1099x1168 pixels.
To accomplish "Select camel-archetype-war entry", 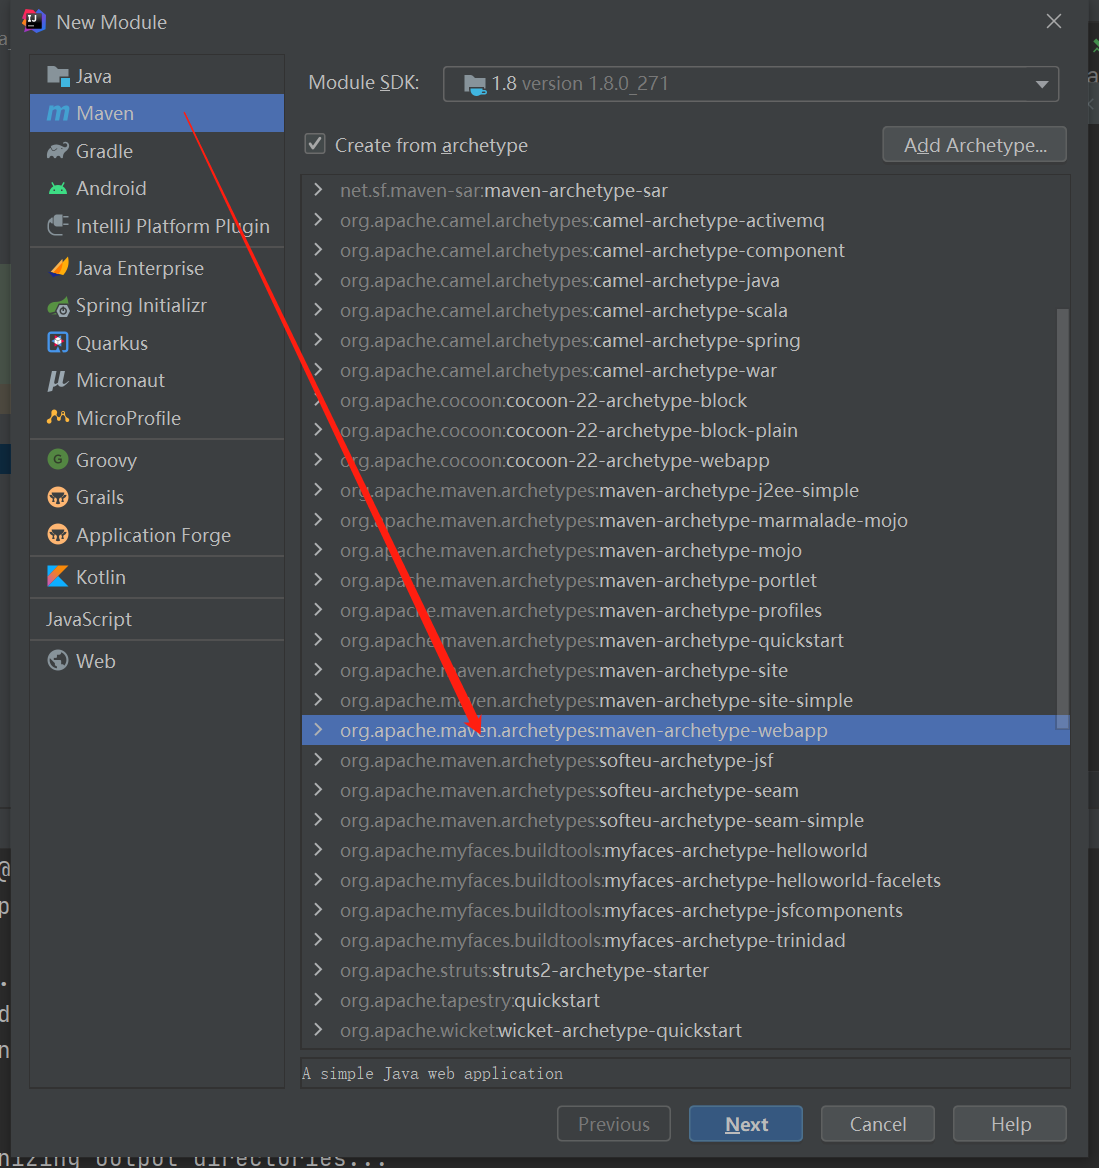I will pos(685,370).
